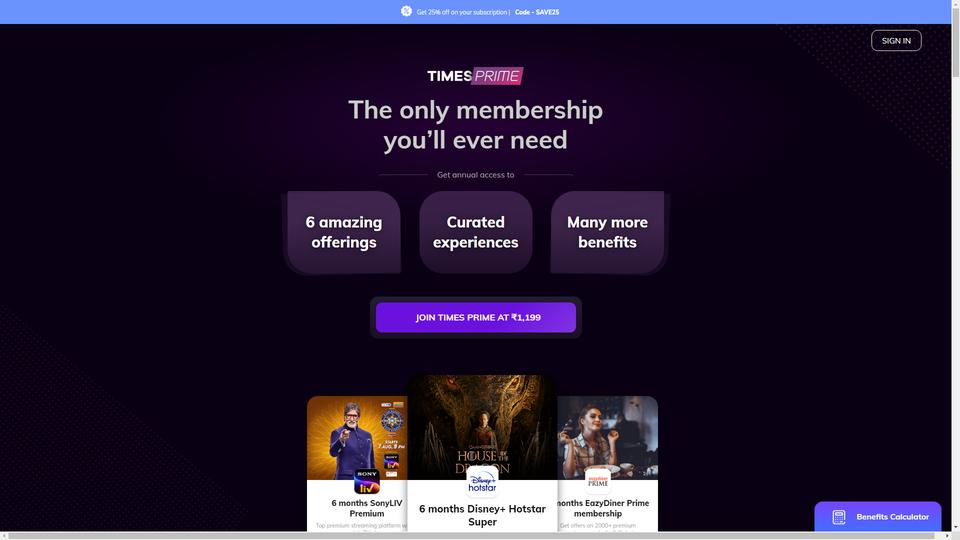Click the vertical scrollbar down arrow
The image size is (960, 540).
pos(955,527)
